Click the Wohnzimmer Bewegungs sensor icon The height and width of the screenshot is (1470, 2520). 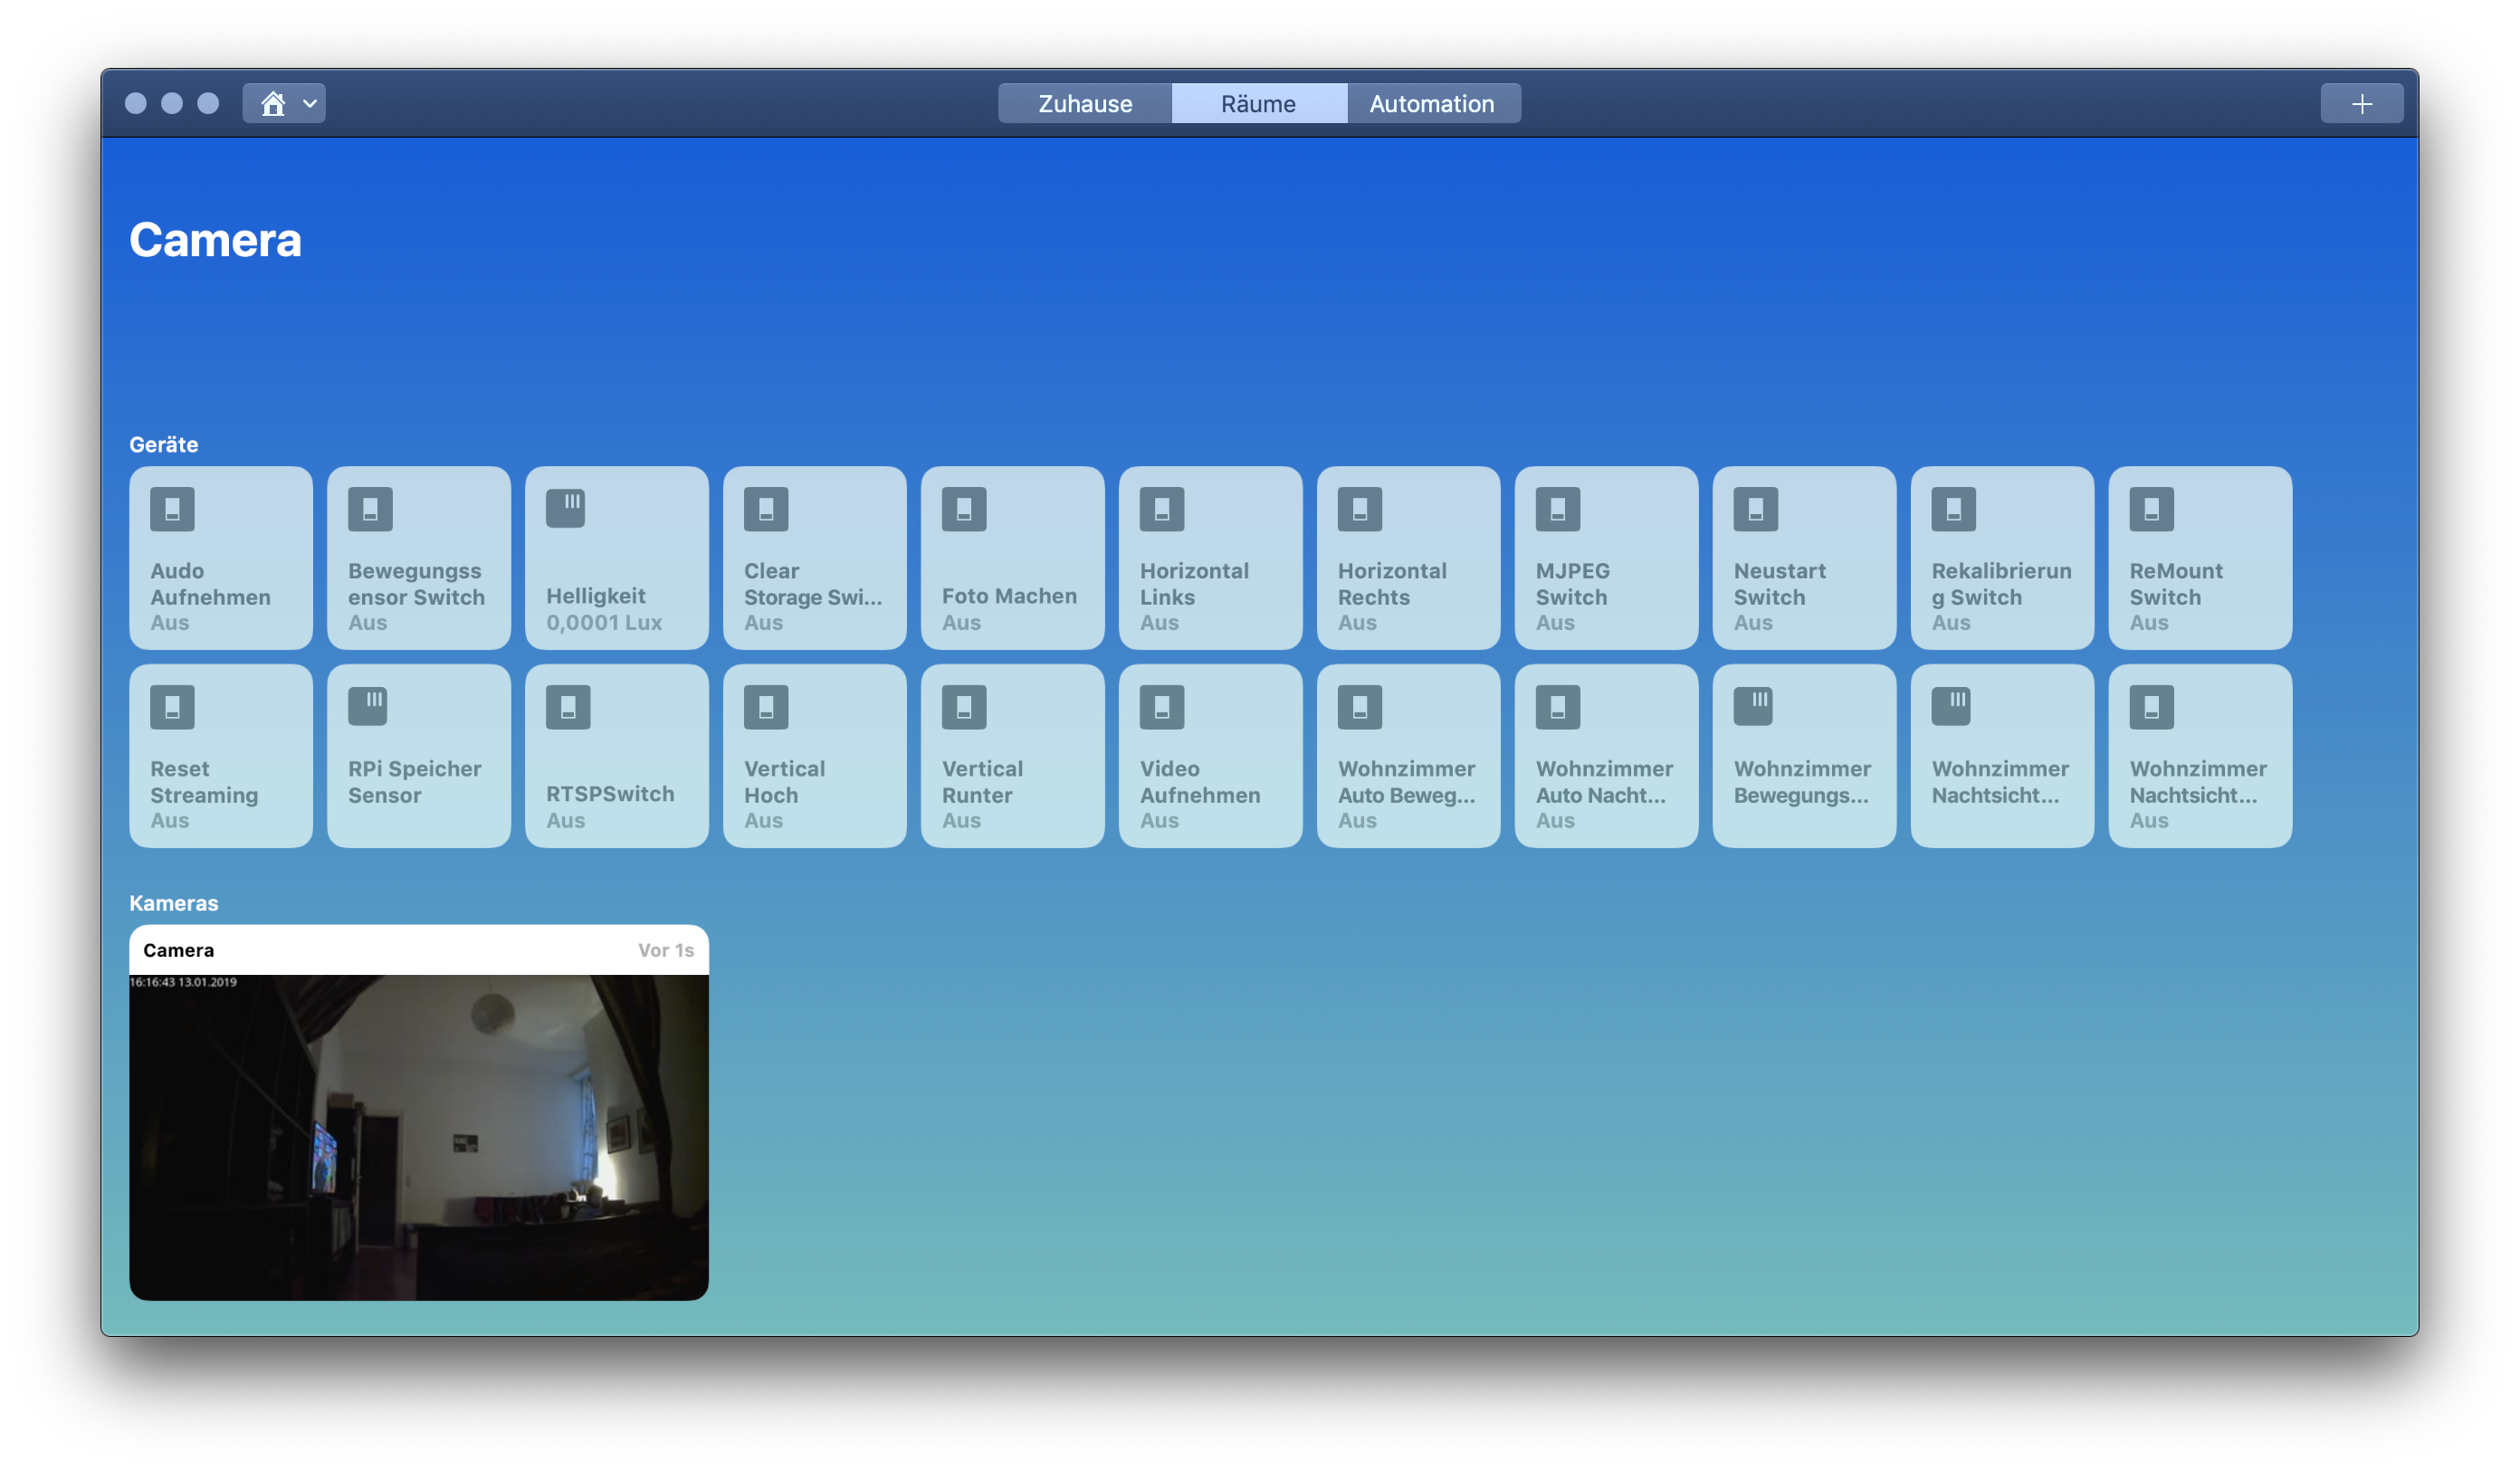coord(1754,706)
